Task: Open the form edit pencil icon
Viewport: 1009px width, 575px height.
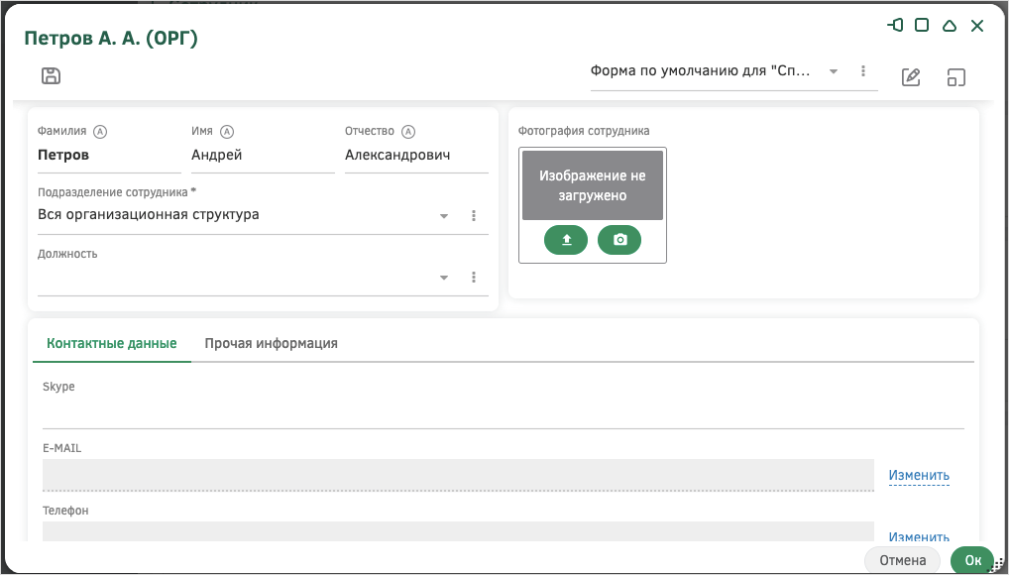Action: click(x=911, y=77)
